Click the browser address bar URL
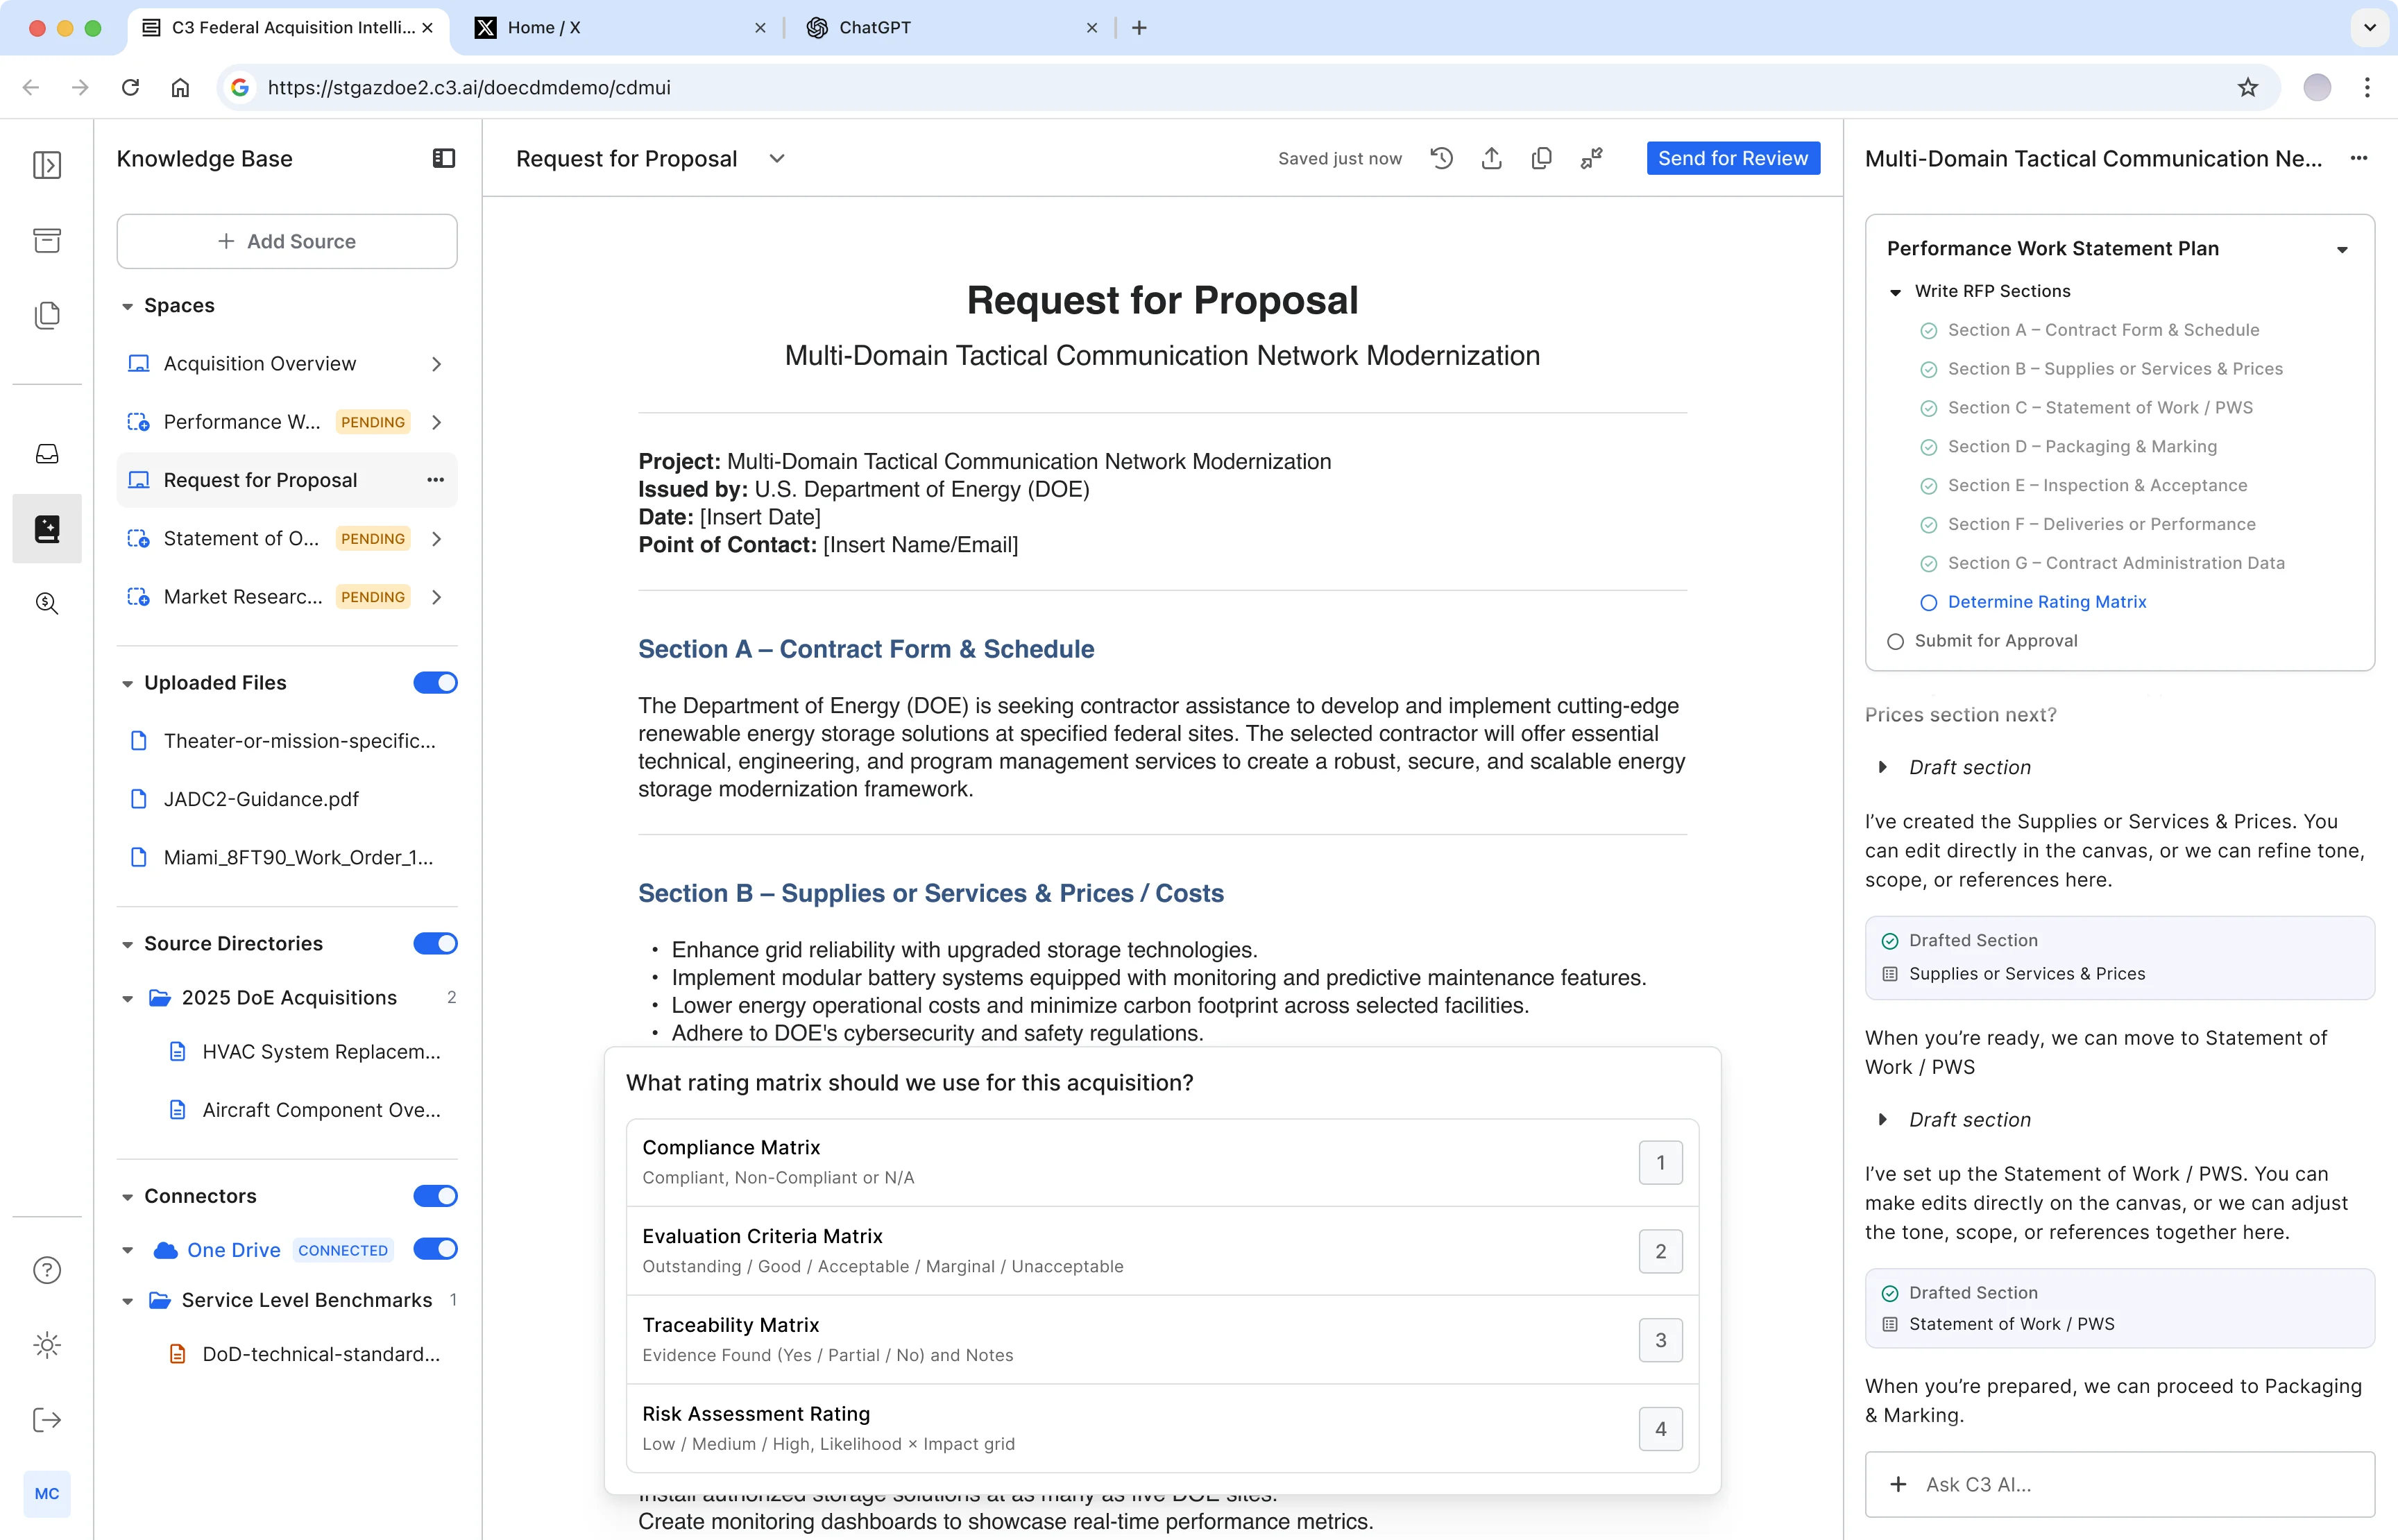Image resolution: width=2398 pixels, height=1540 pixels. tap(469, 87)
